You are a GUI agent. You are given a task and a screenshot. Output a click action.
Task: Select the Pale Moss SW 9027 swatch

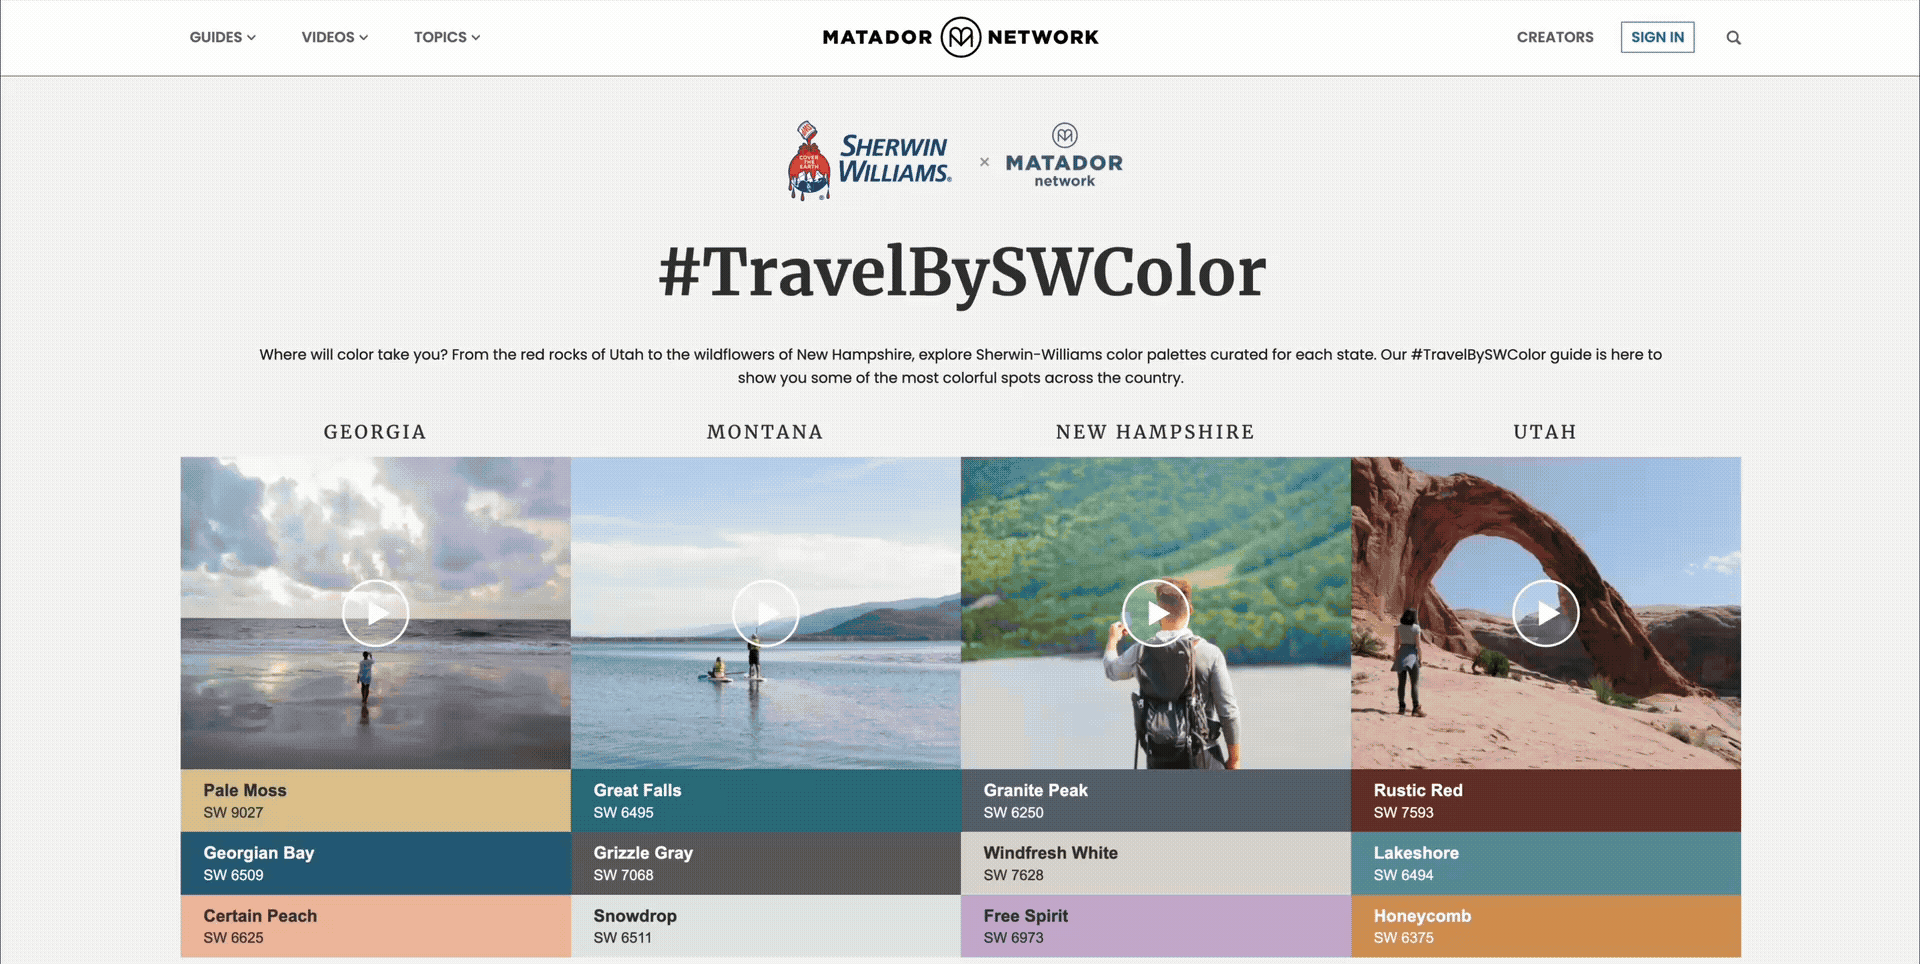pos(375,800)
